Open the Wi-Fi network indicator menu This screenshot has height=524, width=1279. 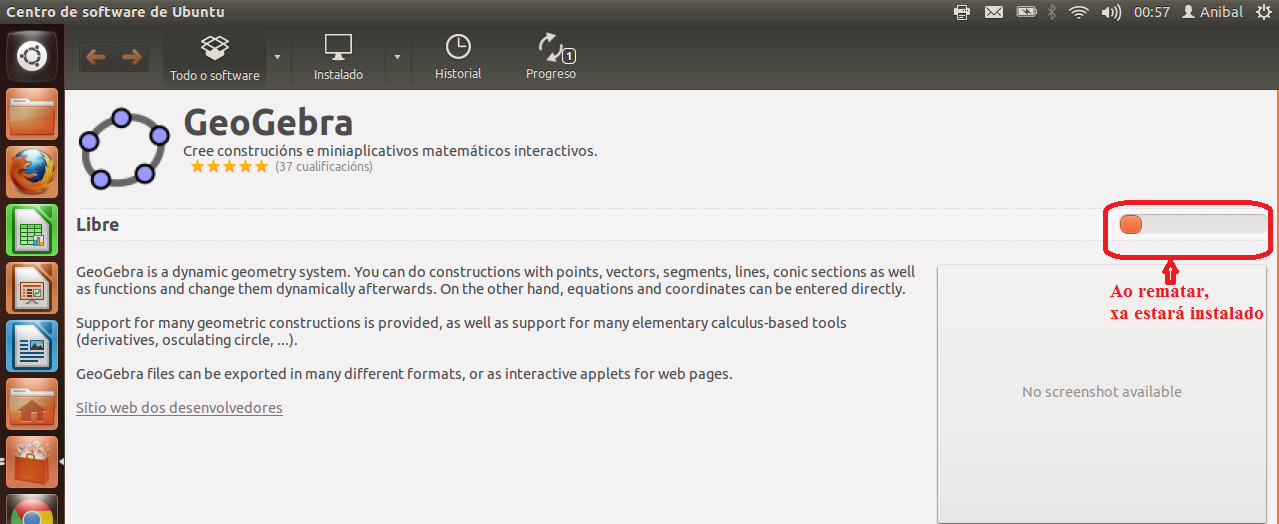[1078, 12]
